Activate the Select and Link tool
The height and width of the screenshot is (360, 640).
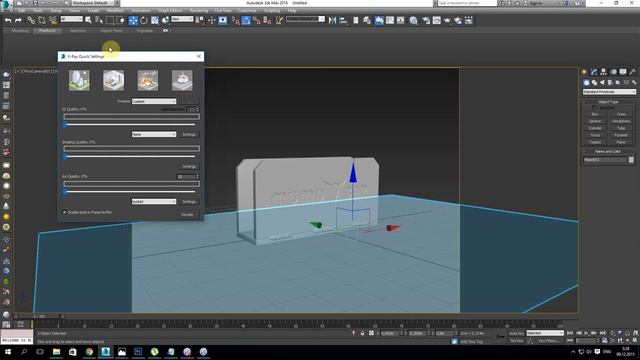(31, 20)
